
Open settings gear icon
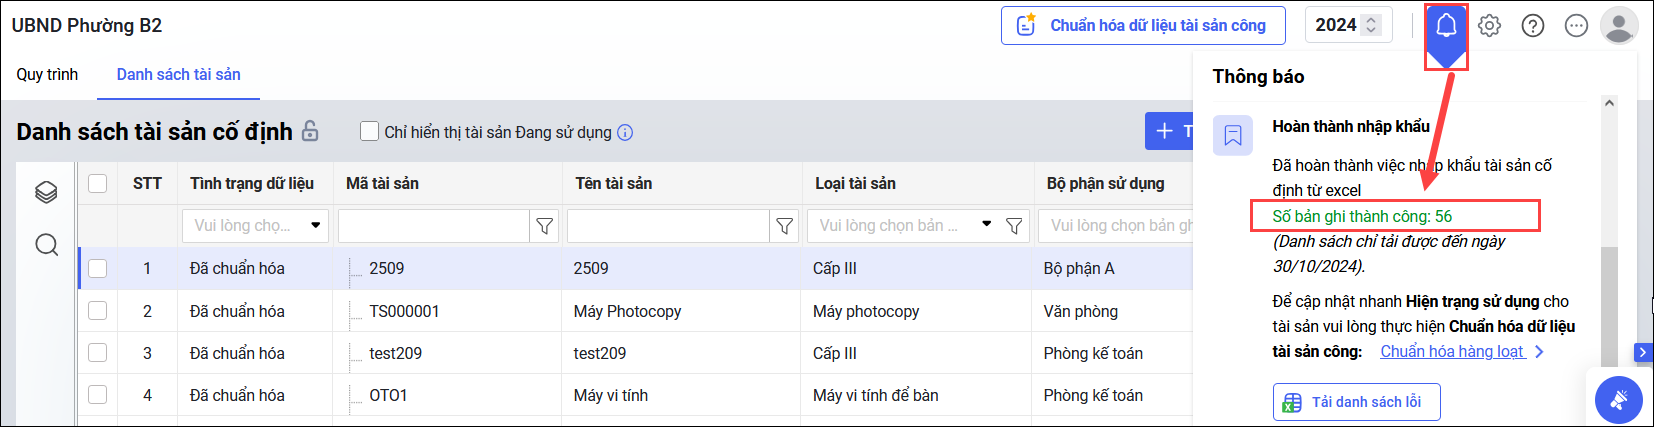pos(1489,26)
